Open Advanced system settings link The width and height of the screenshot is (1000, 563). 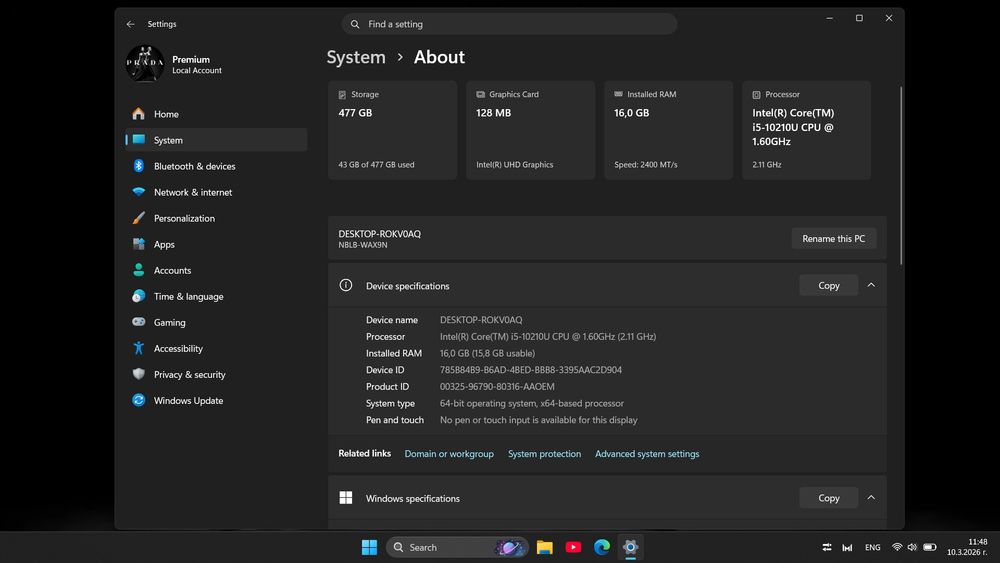(x=647, y=454)
